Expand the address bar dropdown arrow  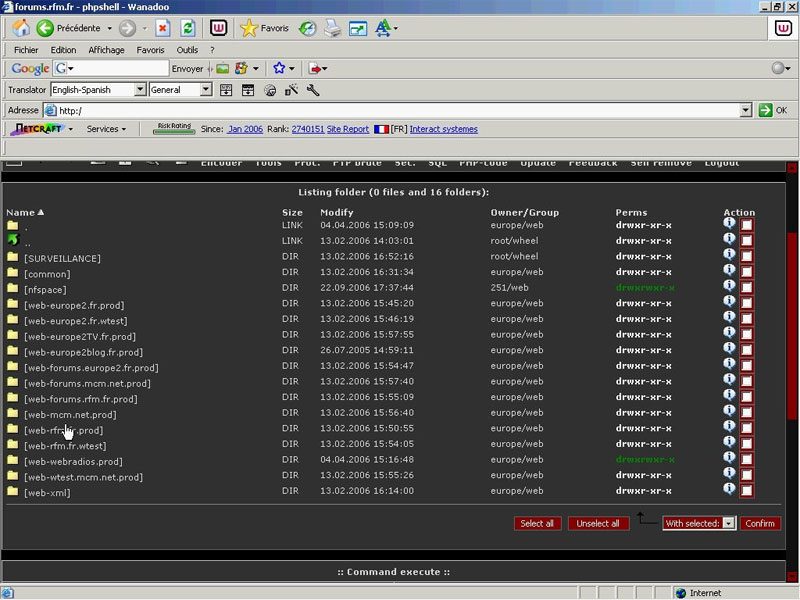tap(746, 110)
